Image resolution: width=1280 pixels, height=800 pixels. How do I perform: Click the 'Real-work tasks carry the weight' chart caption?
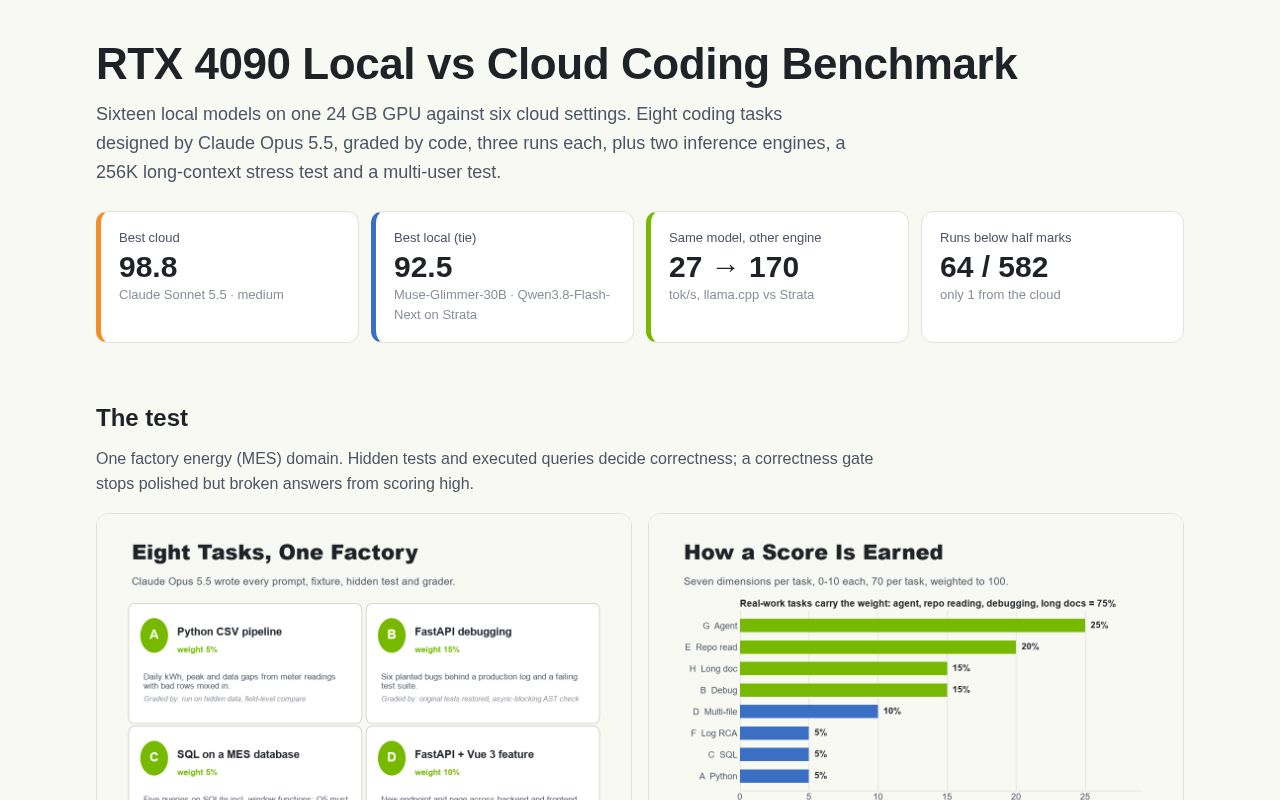pos(927,604)
